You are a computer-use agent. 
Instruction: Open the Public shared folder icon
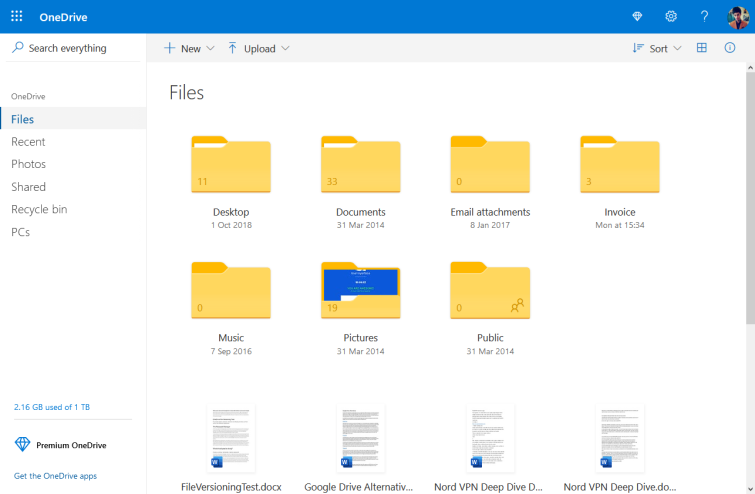point(490,290)
